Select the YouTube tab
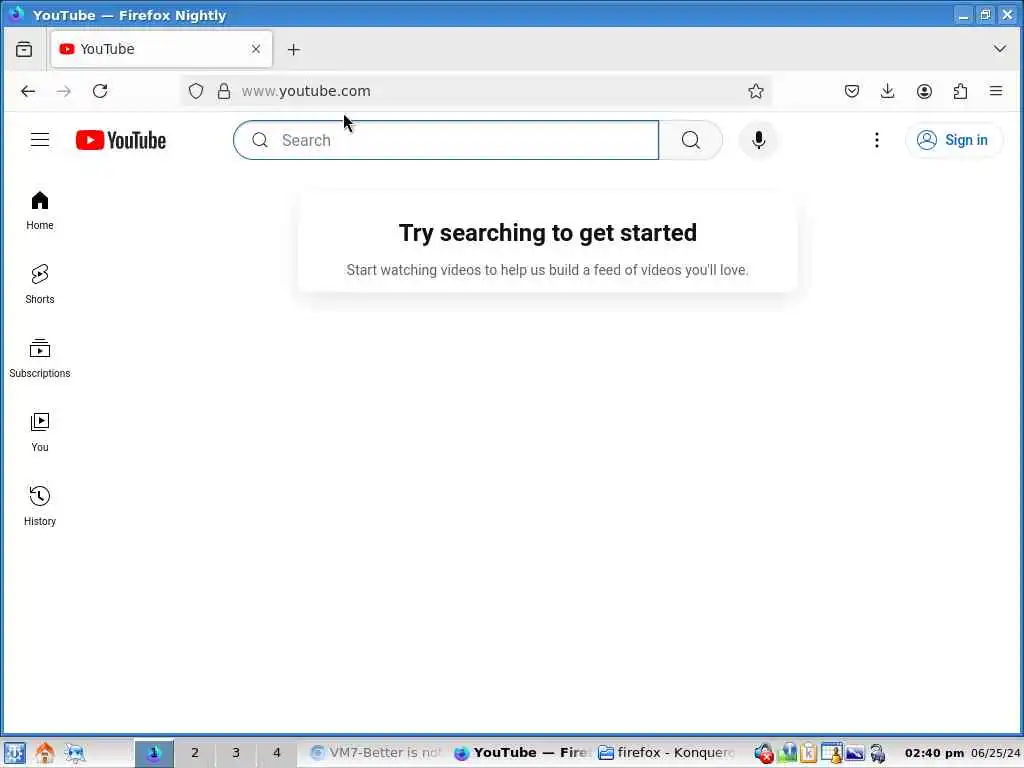The width and height of the screenshot is (1024, 768). click(x=161, y=49)
